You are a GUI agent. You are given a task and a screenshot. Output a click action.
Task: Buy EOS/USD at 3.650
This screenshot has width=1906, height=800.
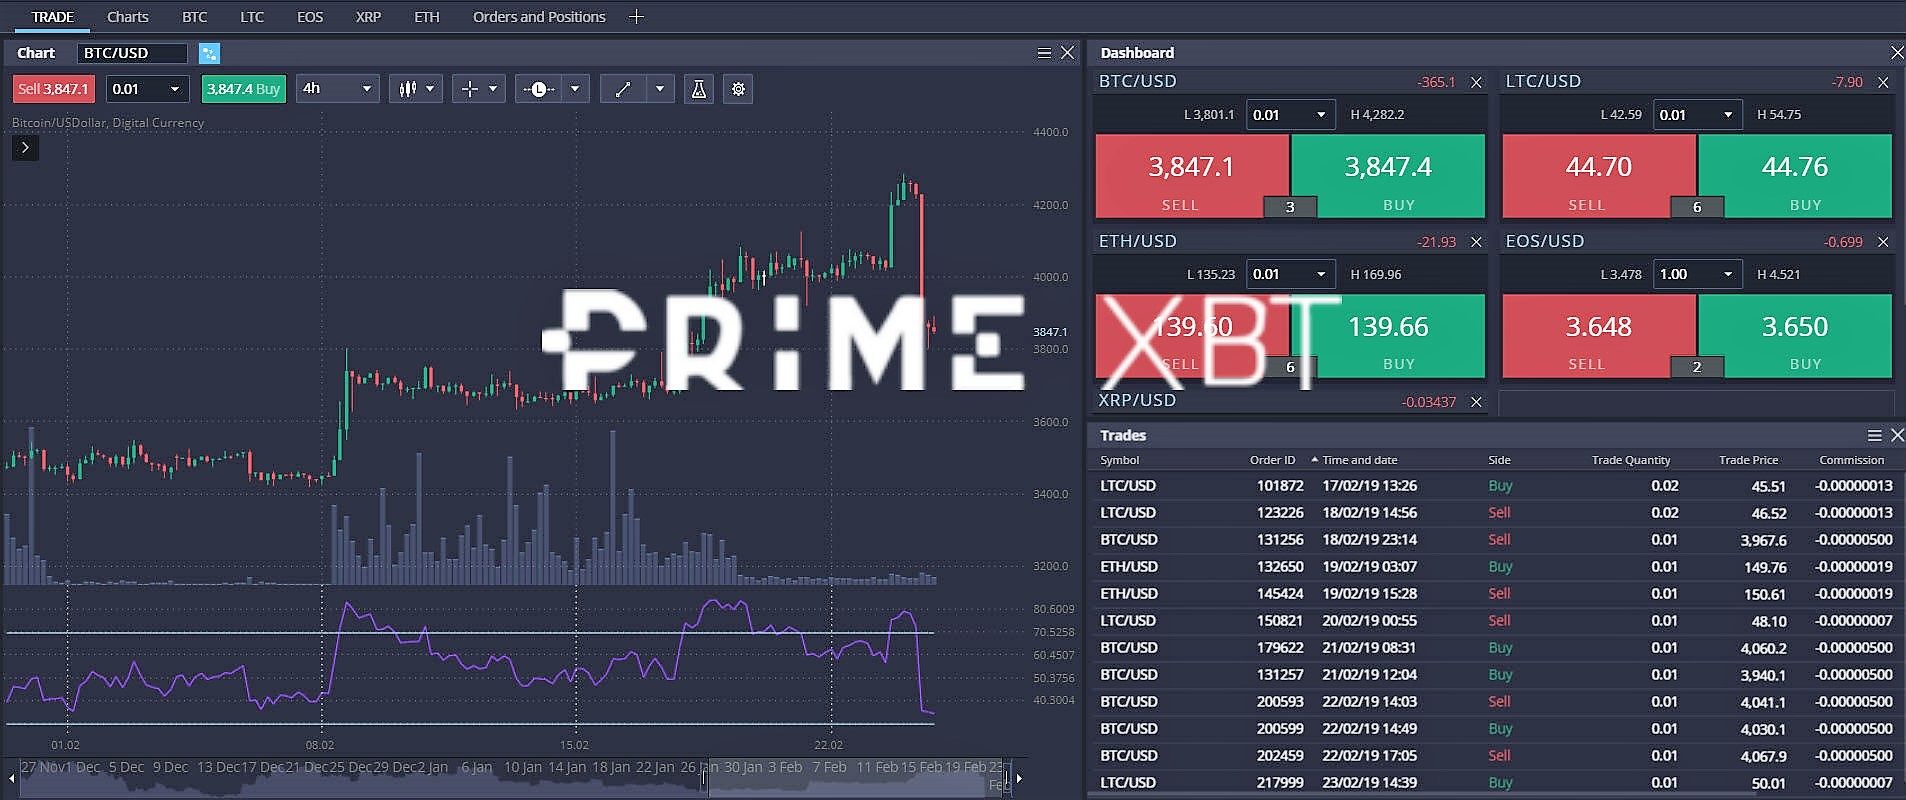click(x=1795, y=336)
